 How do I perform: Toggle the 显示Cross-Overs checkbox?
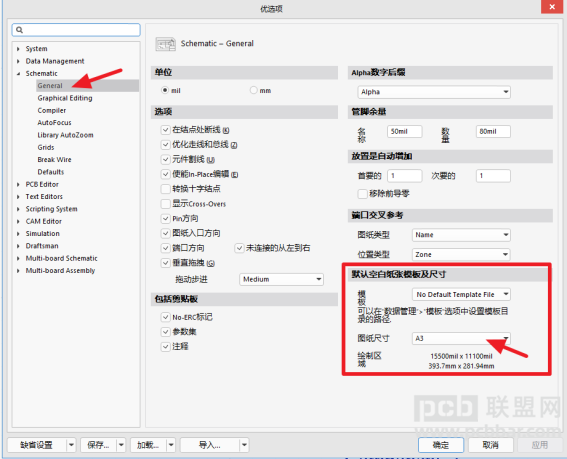point(165,204)
